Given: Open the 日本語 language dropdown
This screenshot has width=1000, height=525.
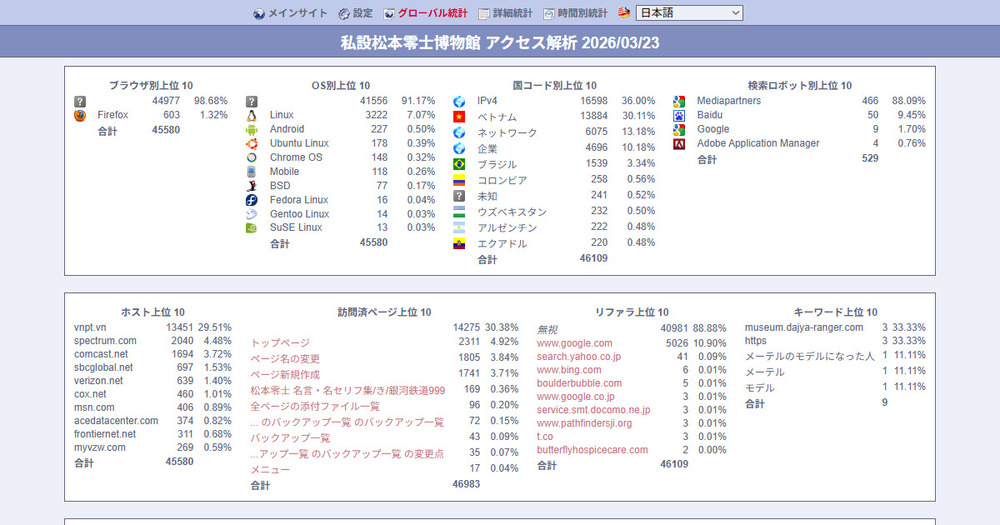Looking at the screenshot, I should (x=689, y=13).
